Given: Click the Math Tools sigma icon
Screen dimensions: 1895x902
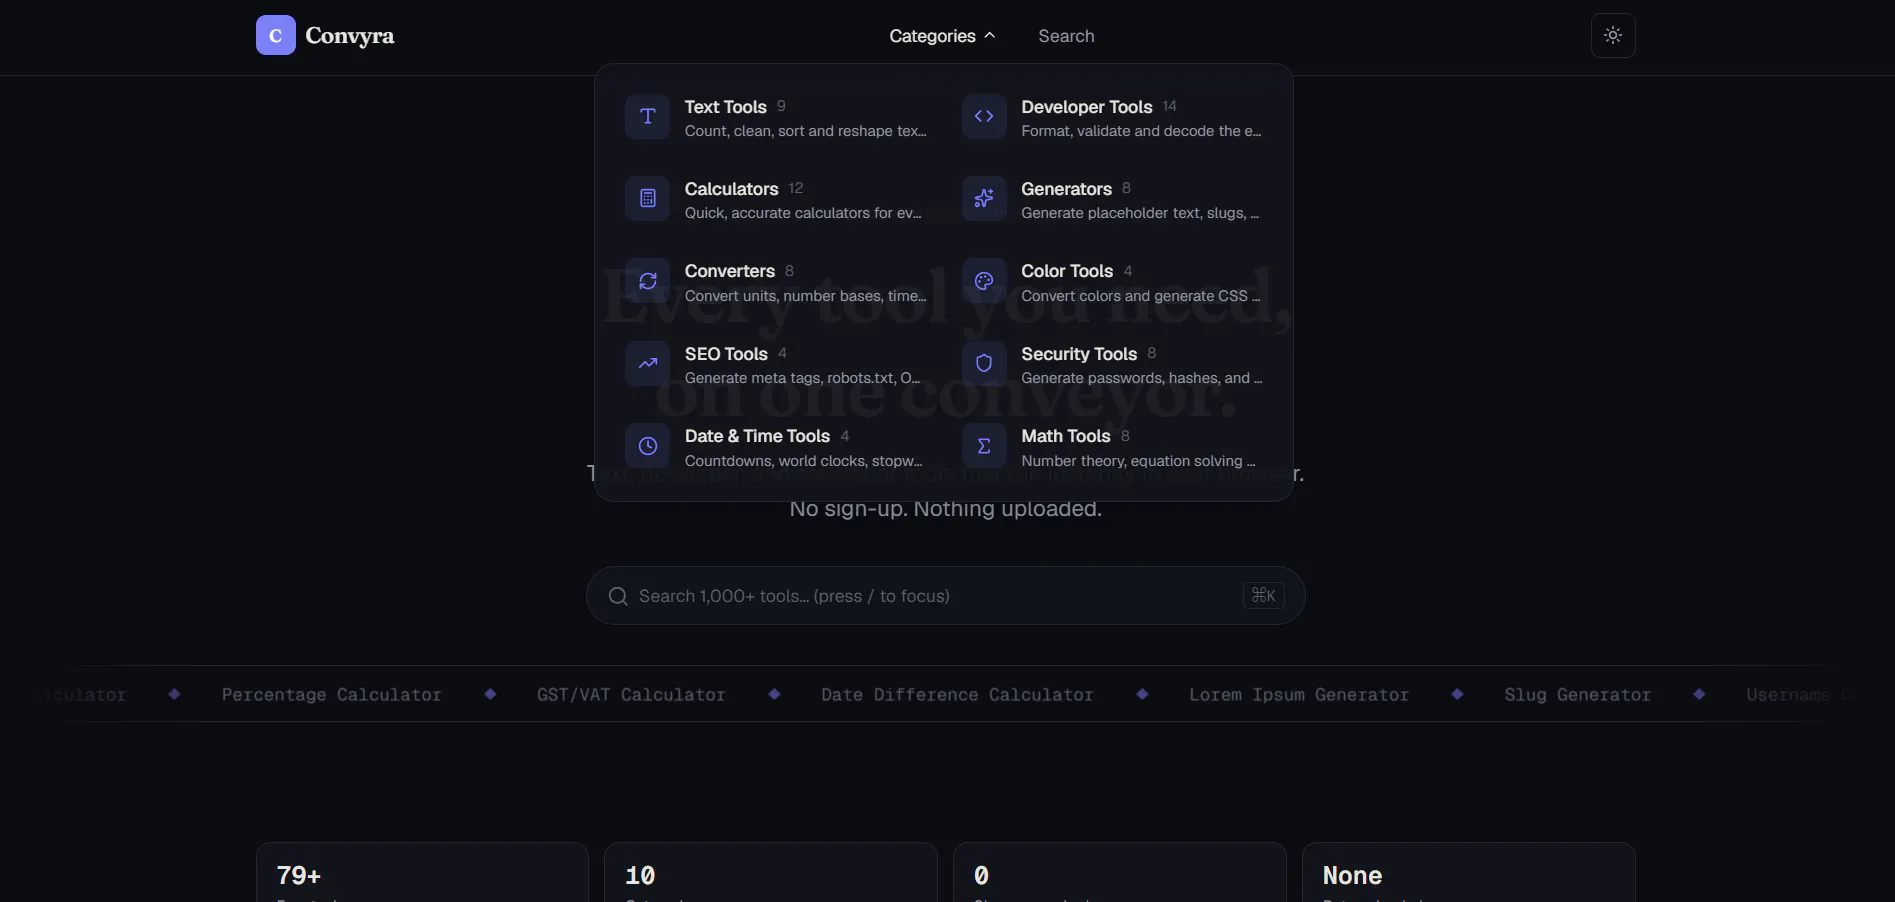Looking at the screenshot, I should coord(984,446).
